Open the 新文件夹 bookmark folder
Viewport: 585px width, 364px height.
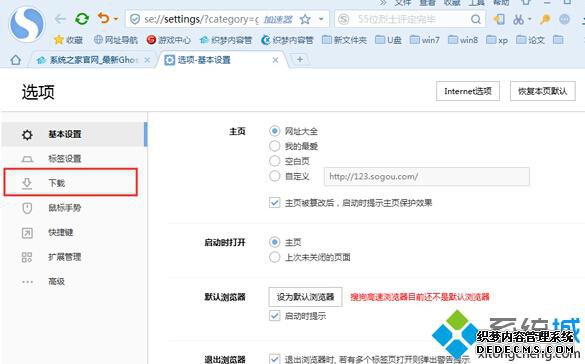[x=344, y=40]
